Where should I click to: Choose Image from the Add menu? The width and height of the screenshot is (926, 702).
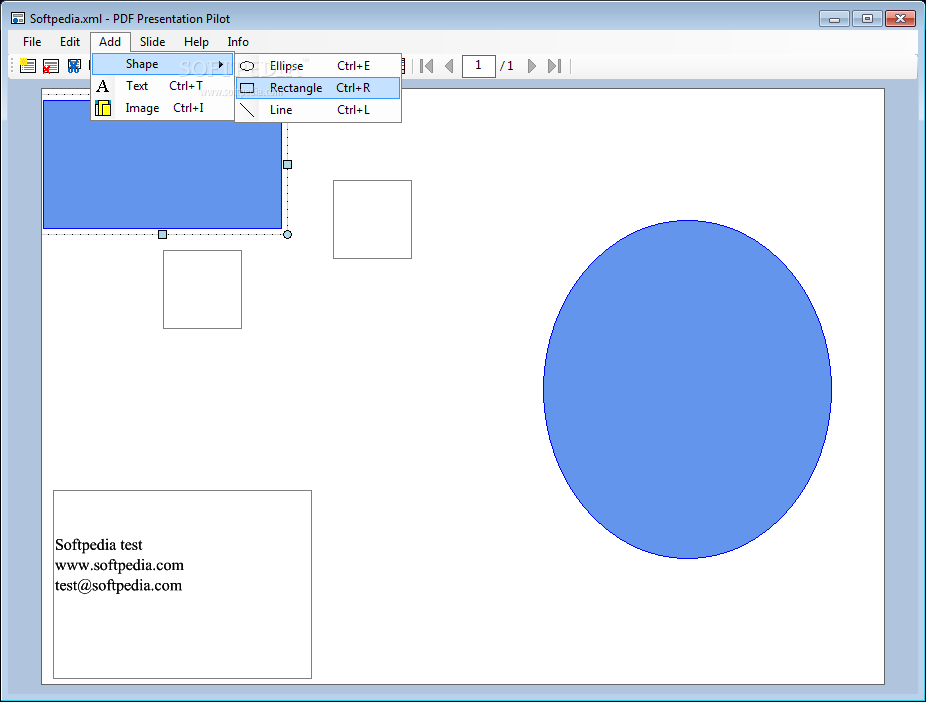[x=163, y=108]
